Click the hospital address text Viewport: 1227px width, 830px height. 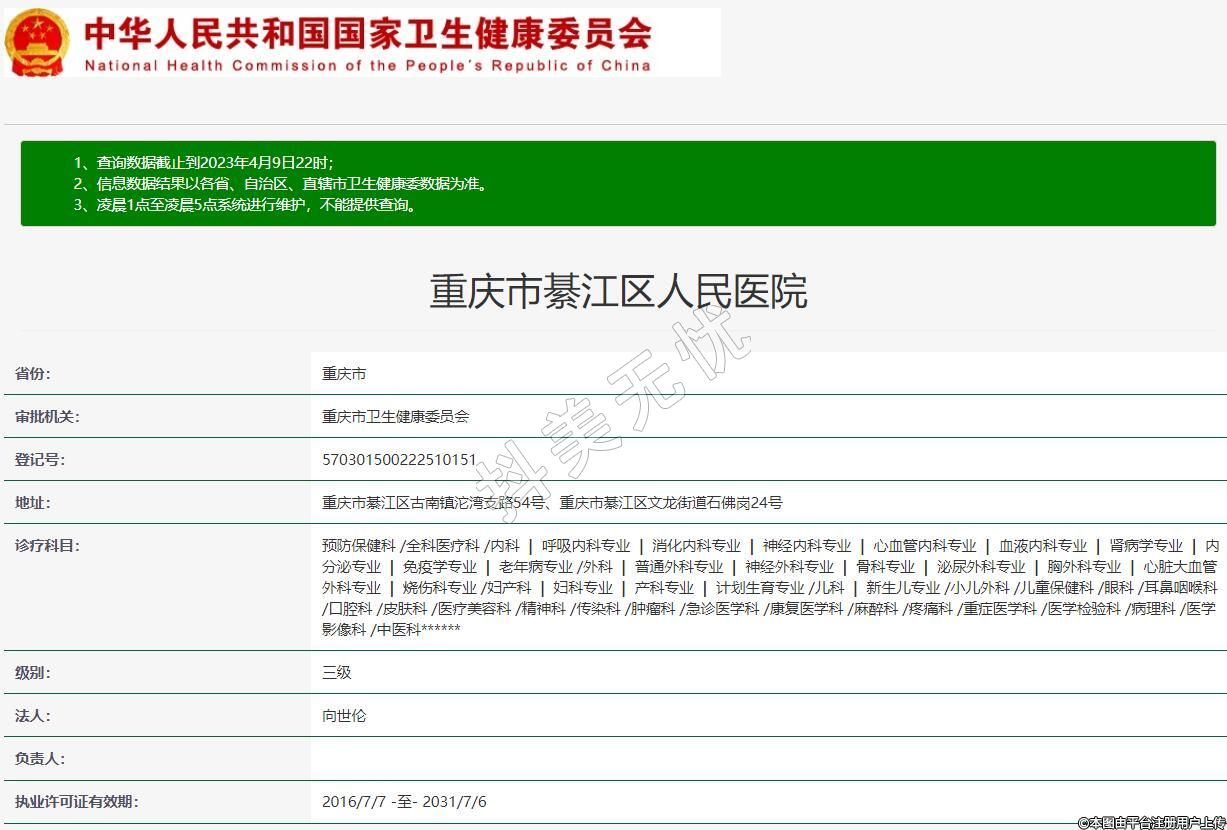point(552,503)
